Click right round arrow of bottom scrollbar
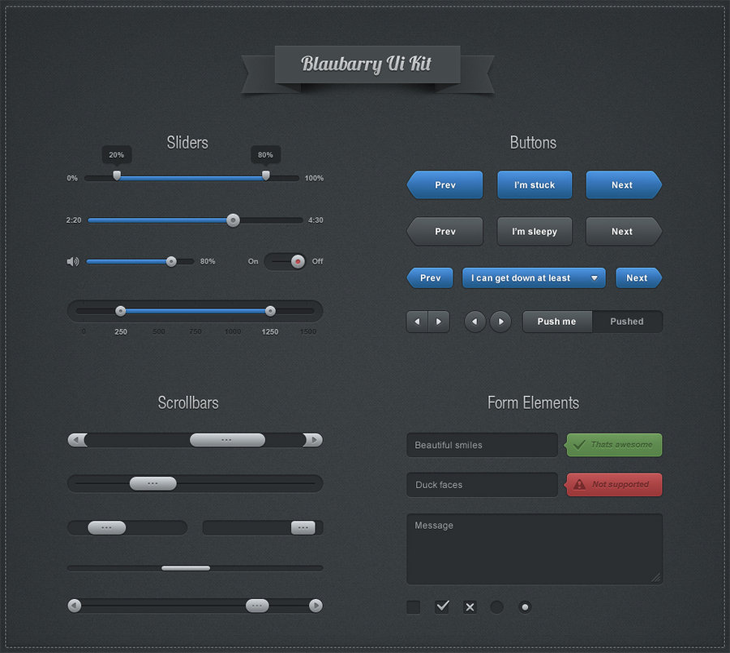730x653 pixels. point(316,606)
